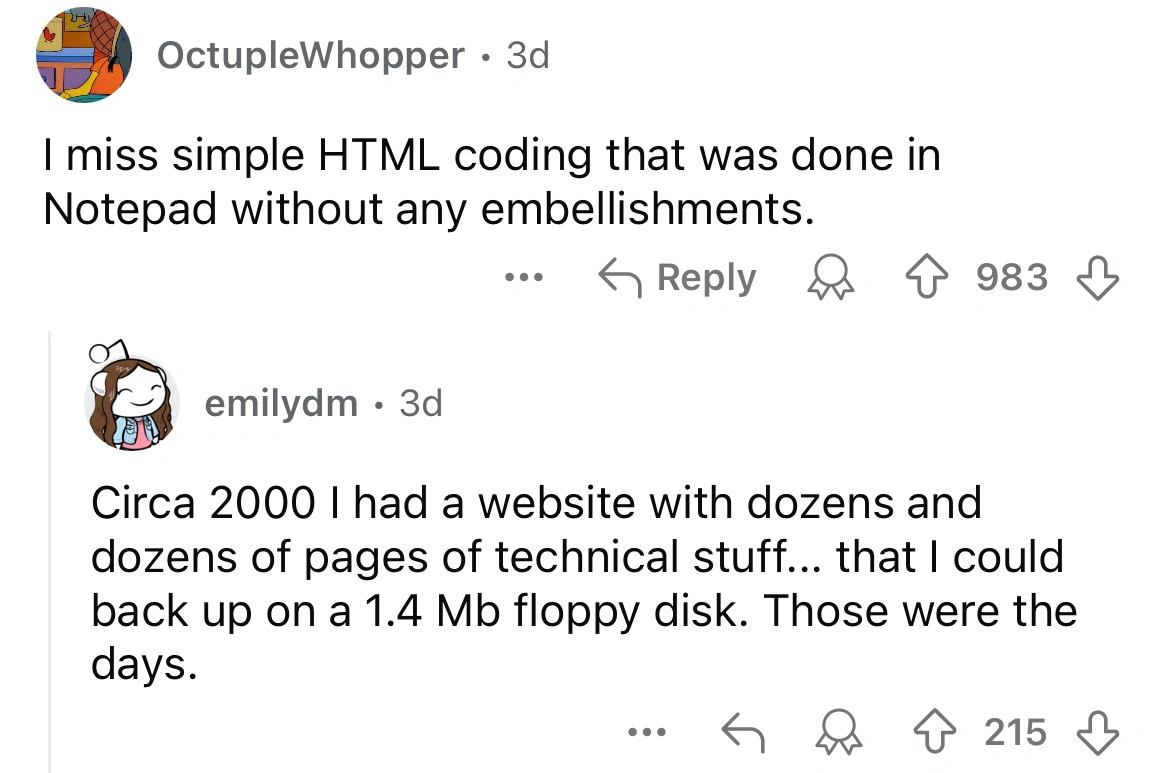Give an award to OctupleWhopper's comment
Viewport: 1170px width, 773px height.
[x=831, y=278]
